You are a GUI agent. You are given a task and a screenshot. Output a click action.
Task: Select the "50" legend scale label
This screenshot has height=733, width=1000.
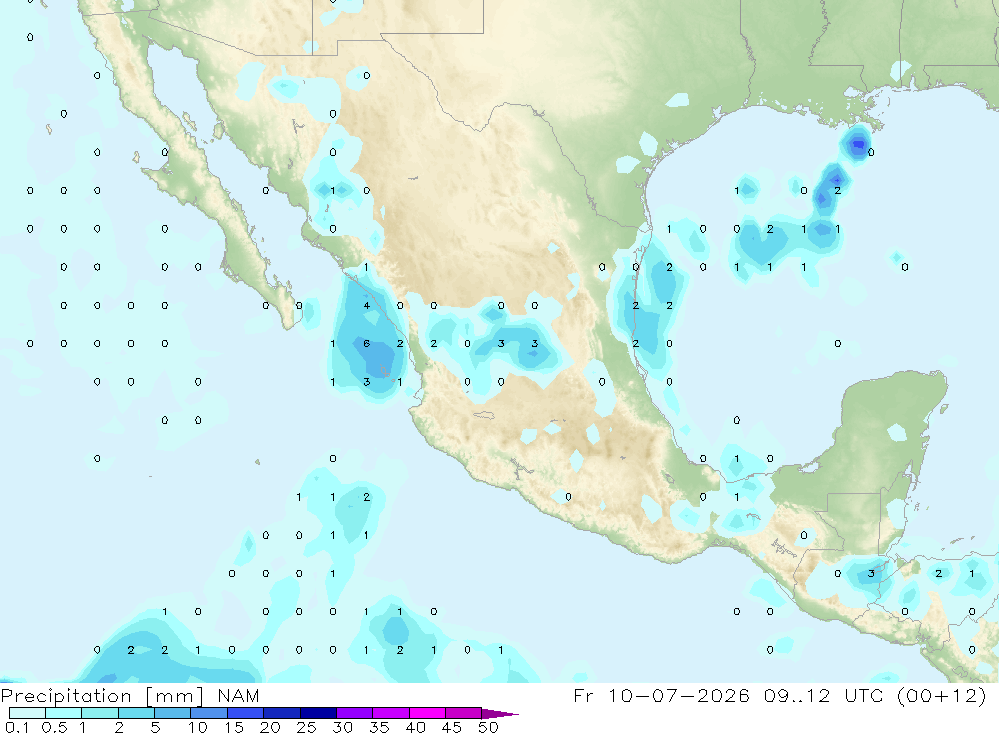(488, 727)
